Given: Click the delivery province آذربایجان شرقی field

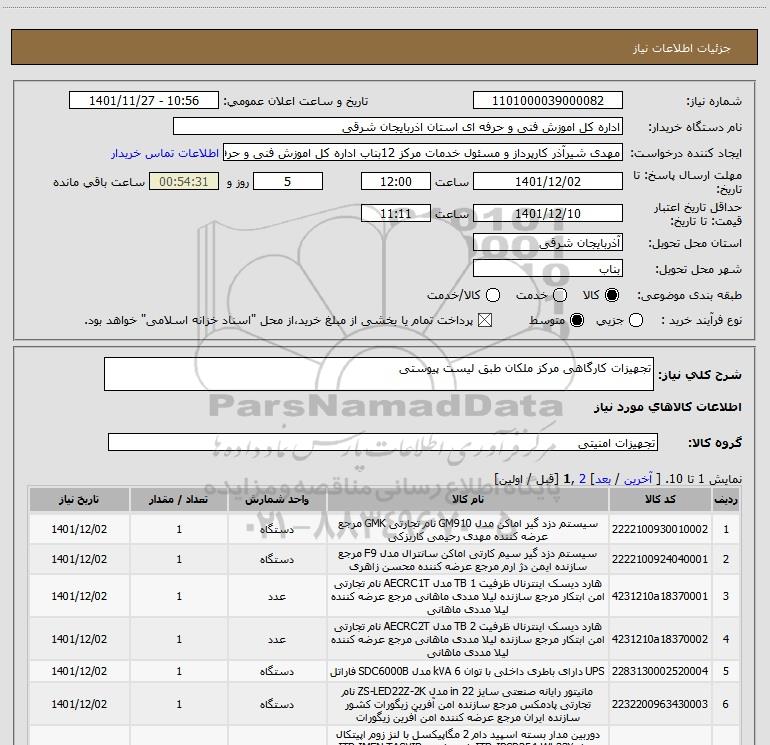Looking at the screenshot, I should [x=548, y=242].
